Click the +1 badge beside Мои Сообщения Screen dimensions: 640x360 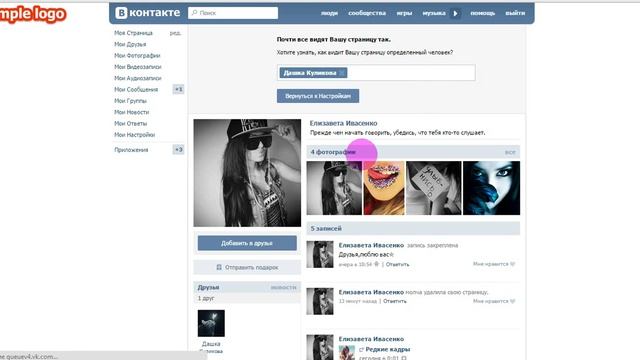coord(178,89)
